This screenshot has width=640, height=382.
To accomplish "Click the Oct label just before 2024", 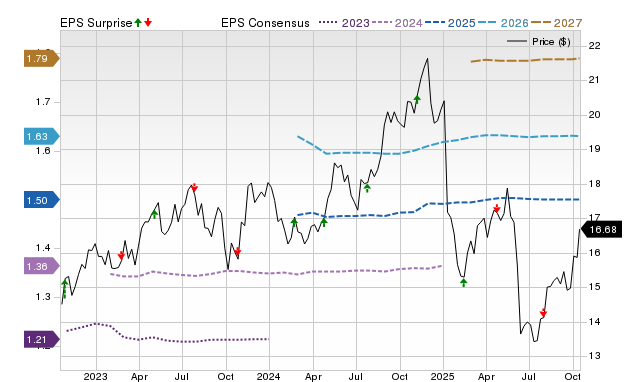I will [226, 376].
